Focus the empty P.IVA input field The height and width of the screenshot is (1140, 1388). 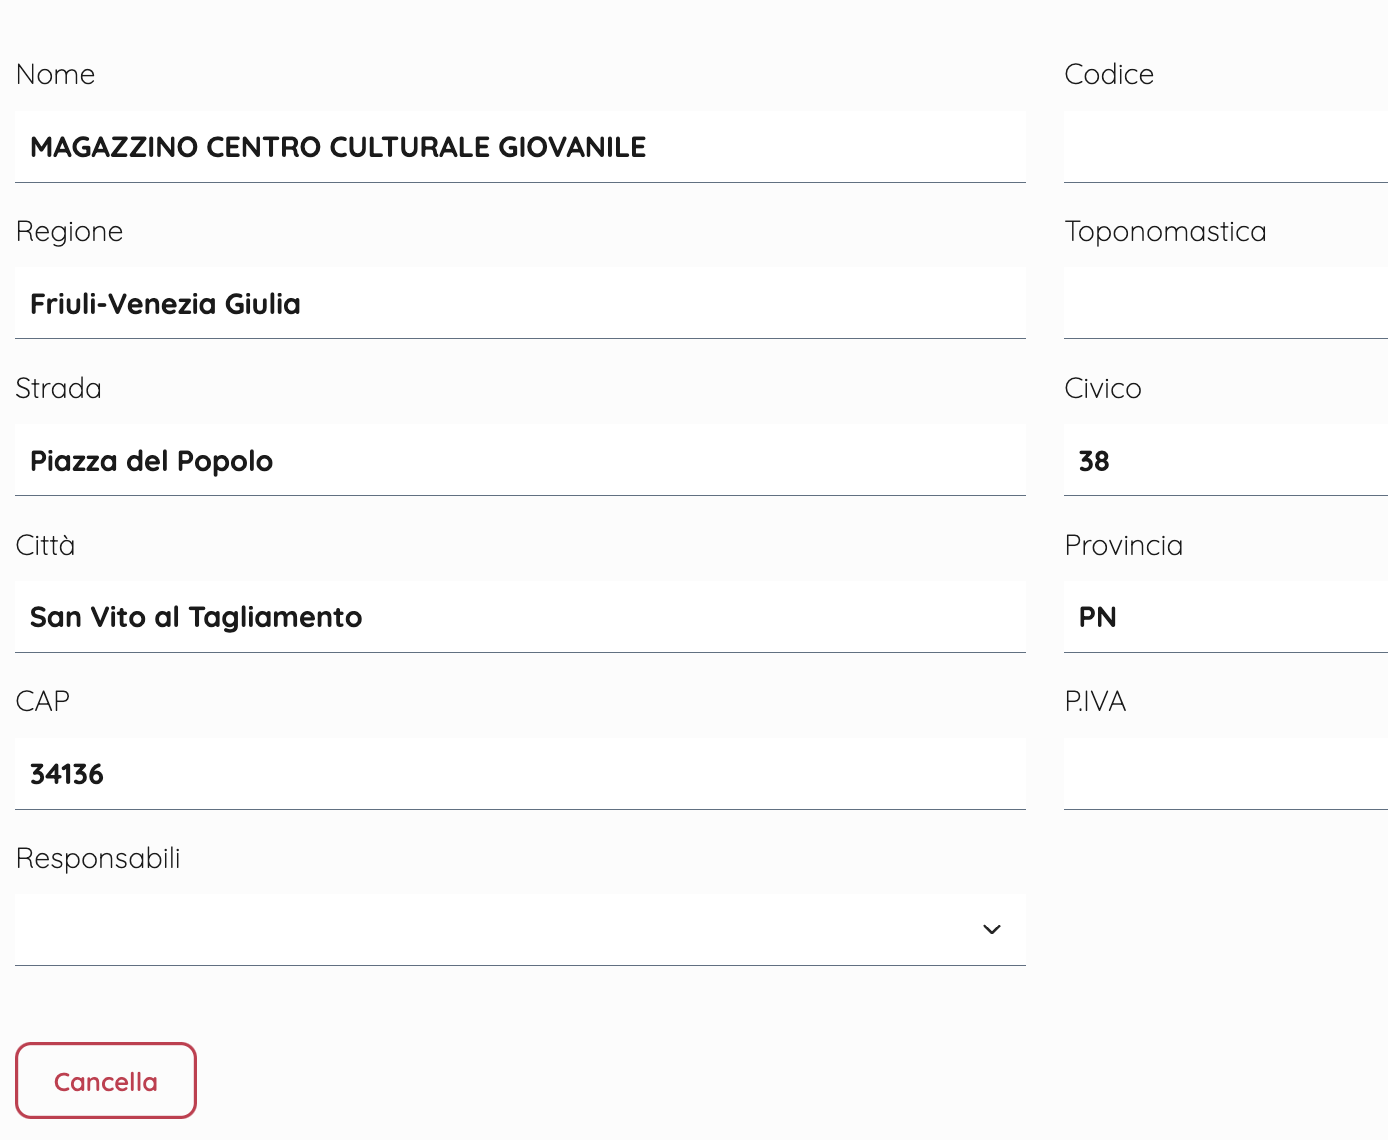click(1225, 774)
